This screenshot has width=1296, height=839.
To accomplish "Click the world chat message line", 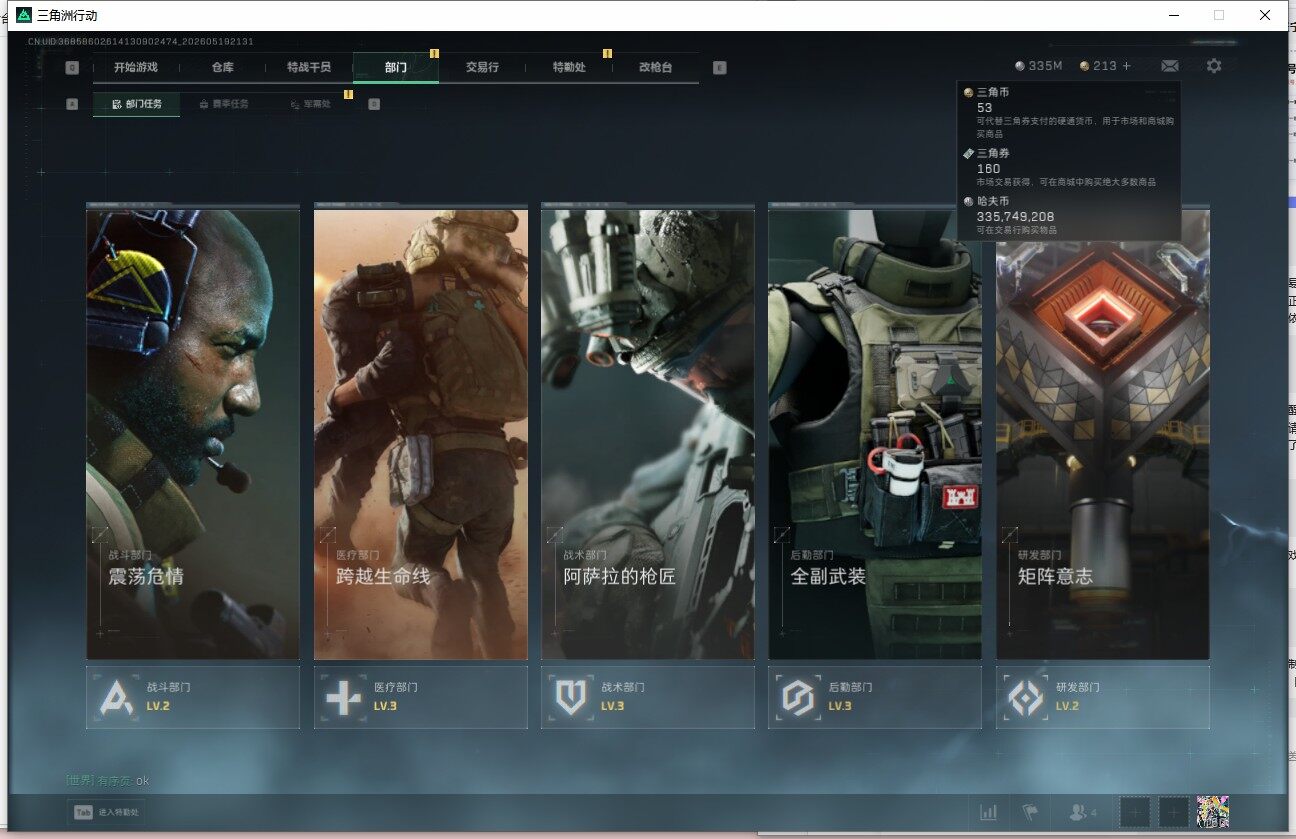I will click(108, 781).
